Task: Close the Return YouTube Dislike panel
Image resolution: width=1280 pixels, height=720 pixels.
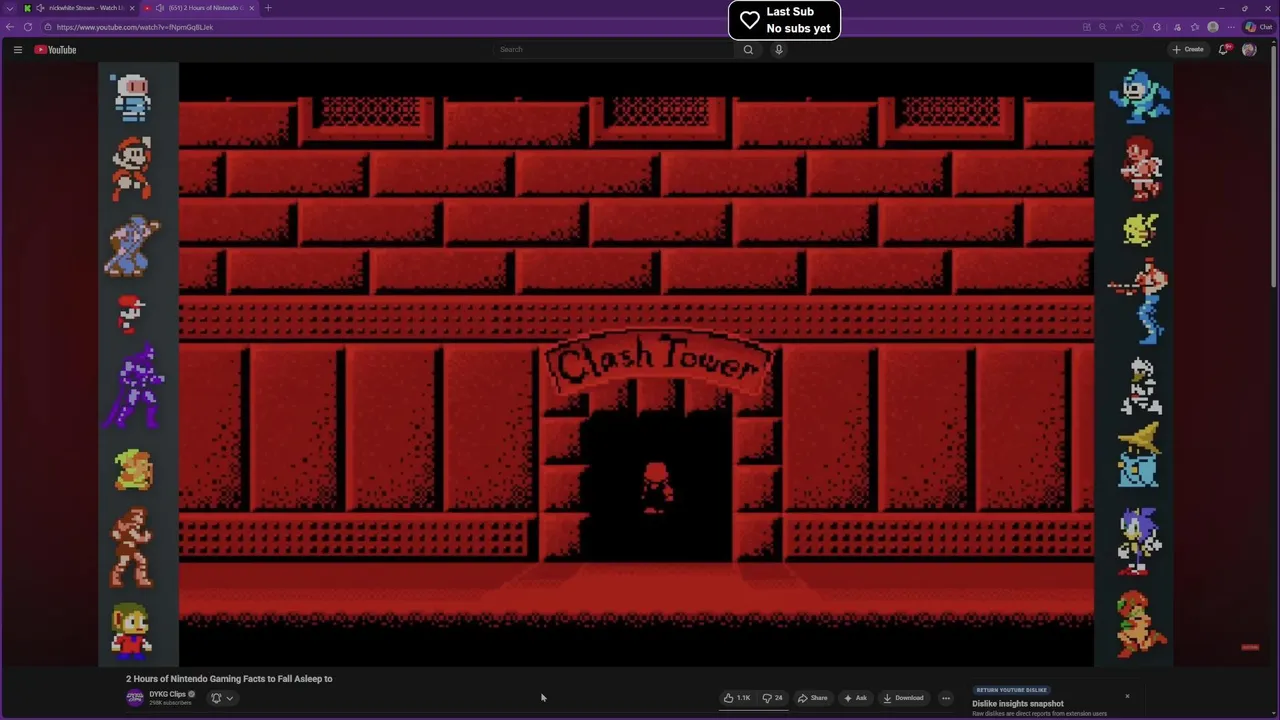Action: click(1127, 696)
